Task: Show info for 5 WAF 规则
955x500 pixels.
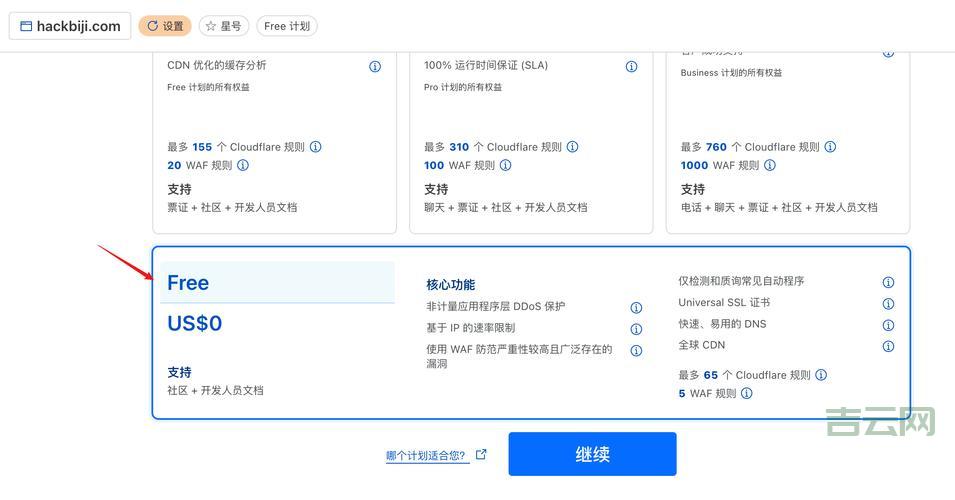Action: 747,393
